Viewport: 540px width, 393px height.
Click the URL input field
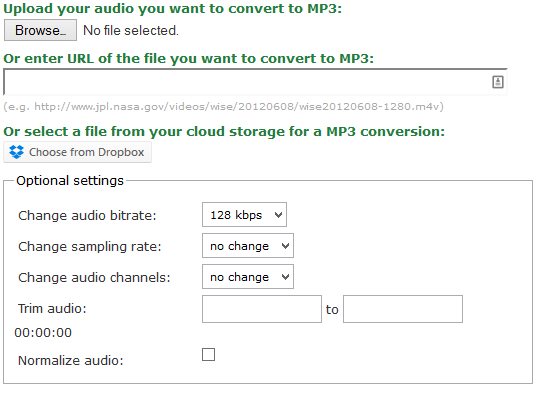click(255, 82)
